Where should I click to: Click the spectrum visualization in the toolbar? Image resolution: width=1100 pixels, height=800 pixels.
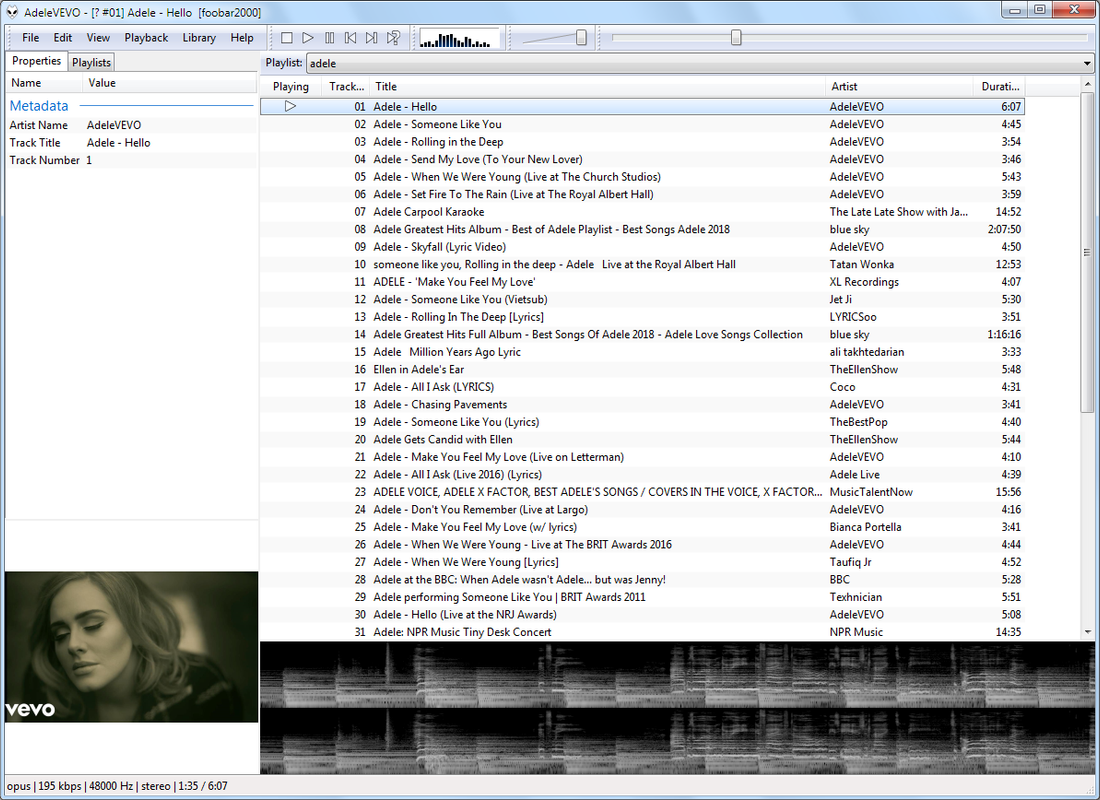coord(458,39)
